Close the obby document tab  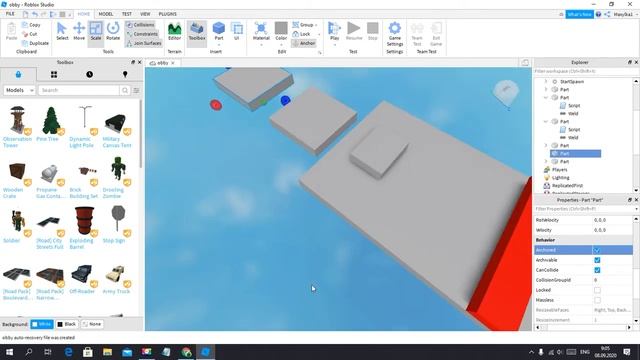point(173,63)
